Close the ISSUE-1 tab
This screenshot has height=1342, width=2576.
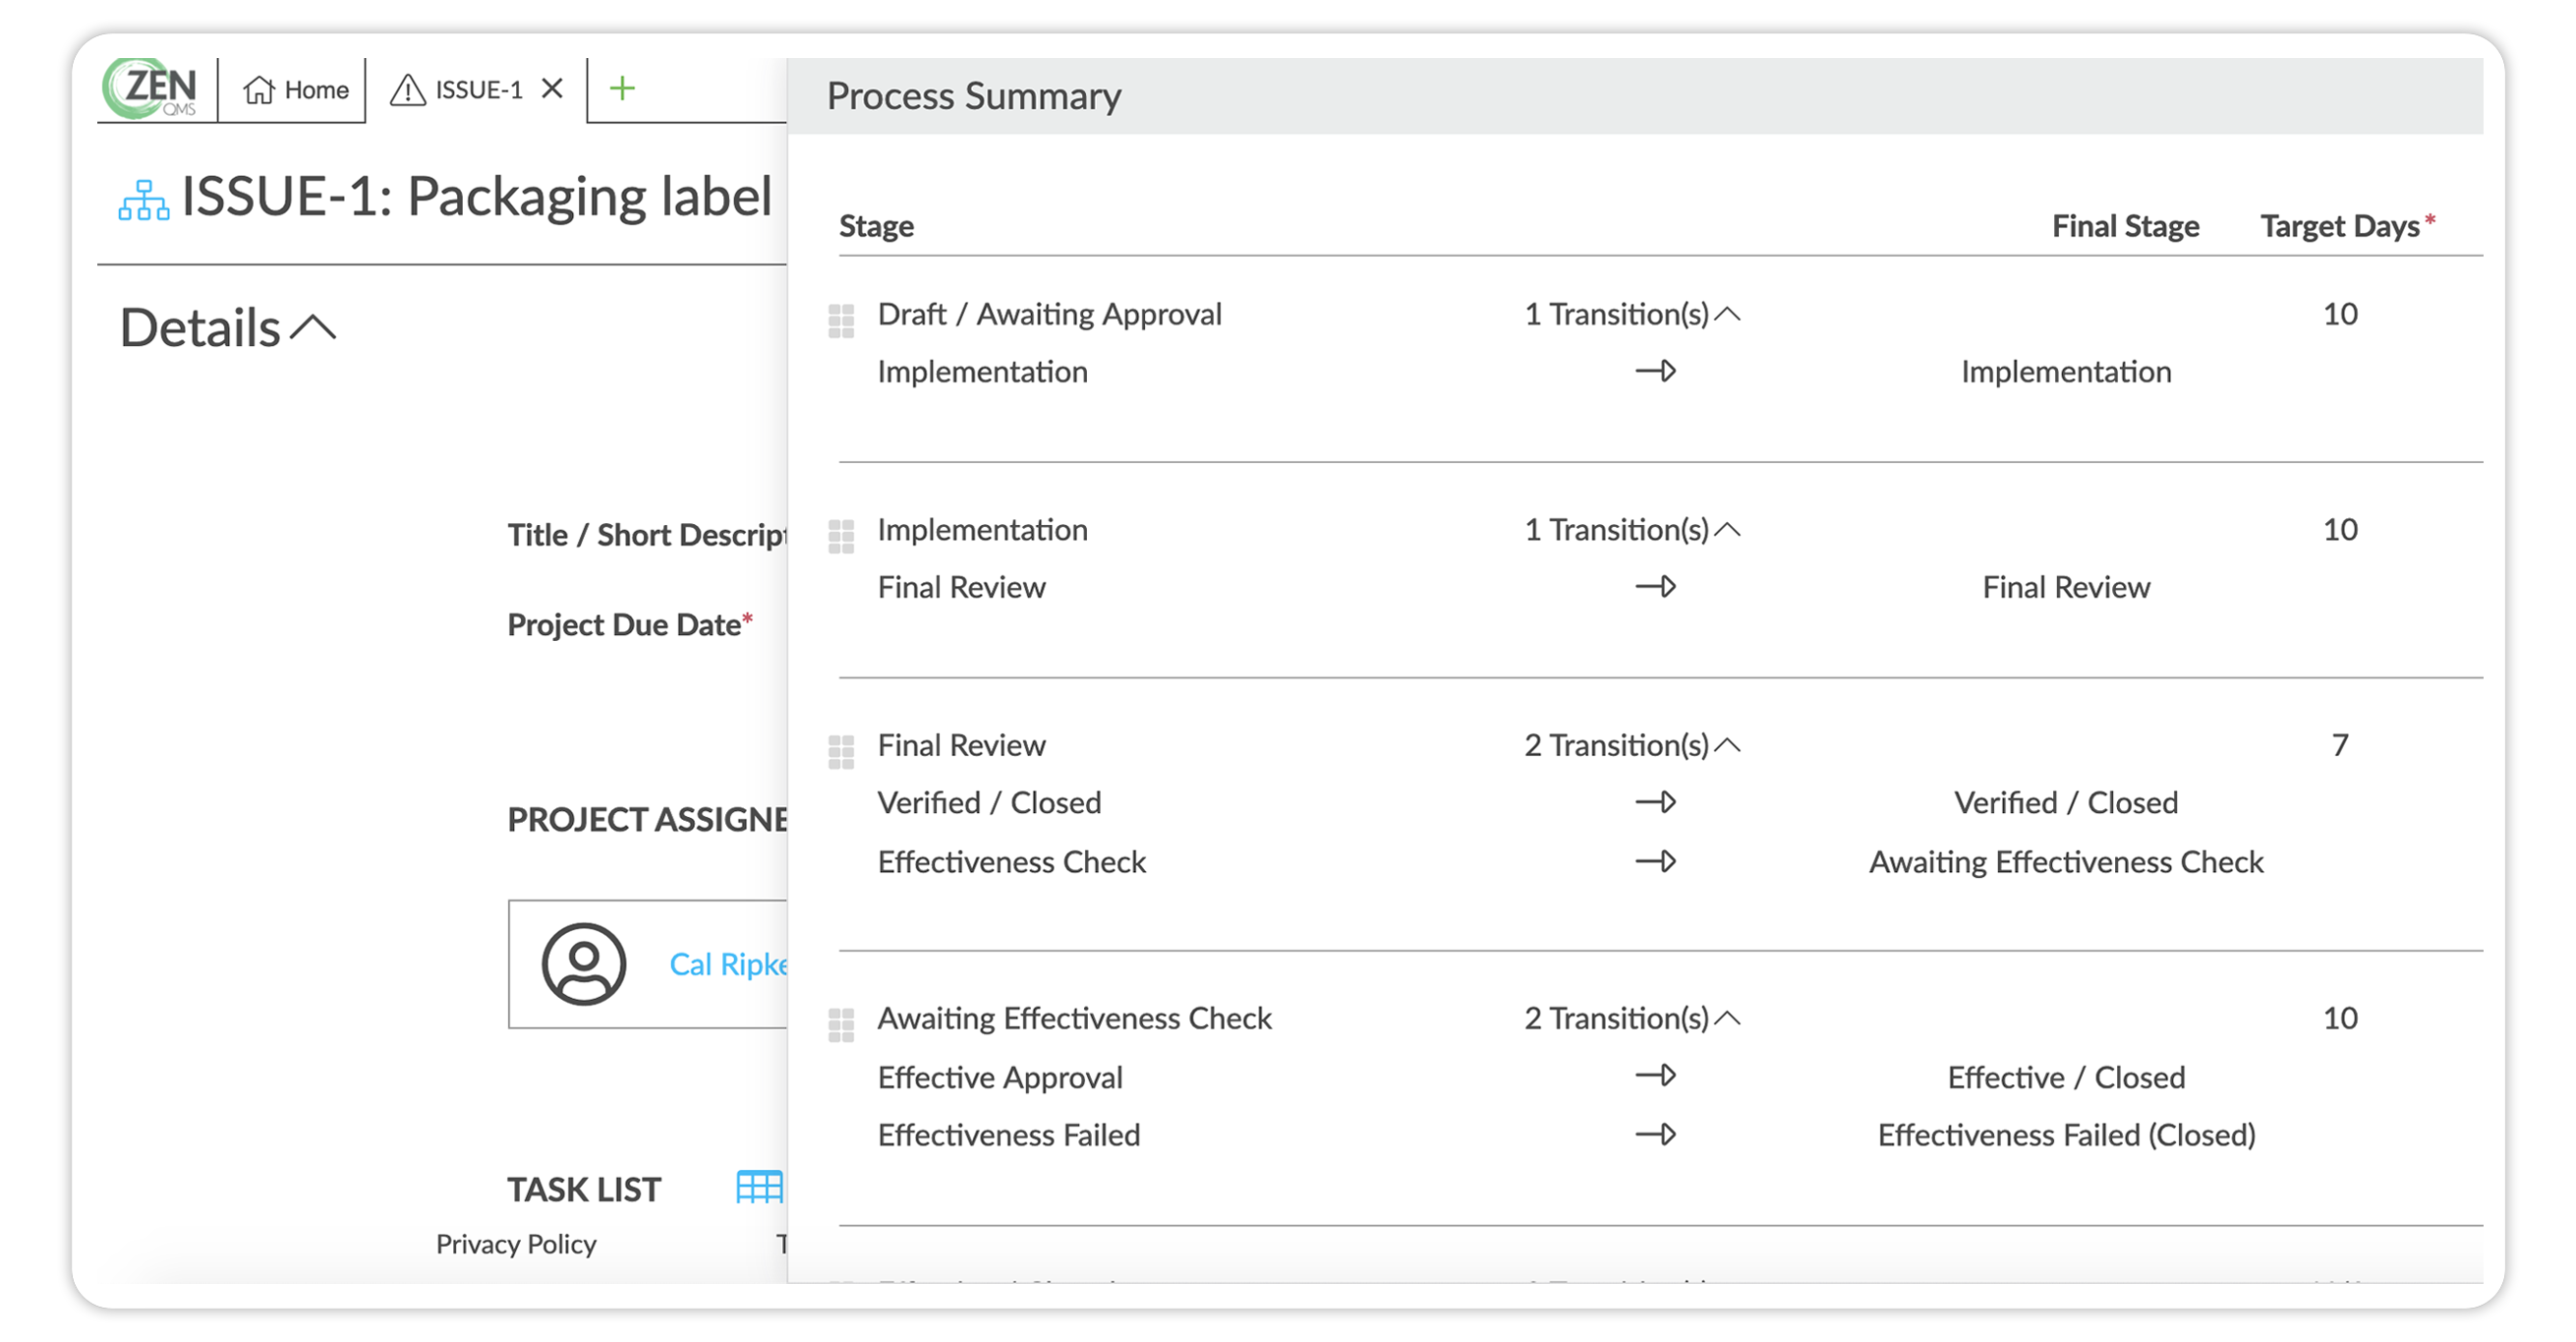[552, 89]
